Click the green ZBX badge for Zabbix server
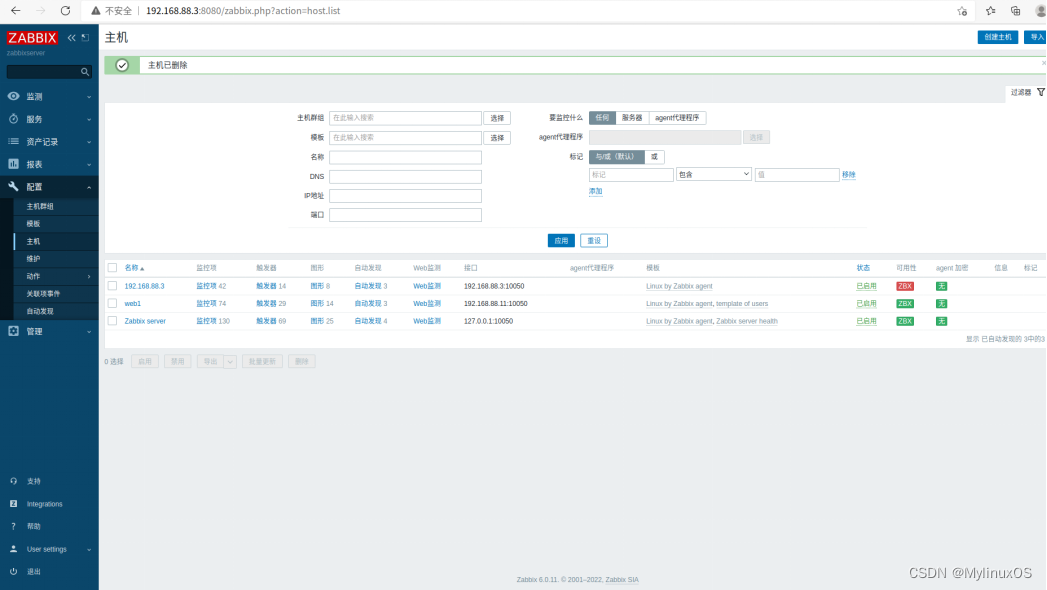 pos(905,321)
